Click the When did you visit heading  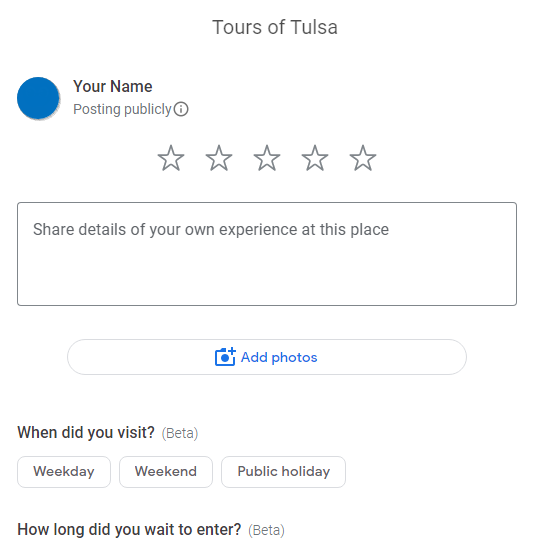86,432
